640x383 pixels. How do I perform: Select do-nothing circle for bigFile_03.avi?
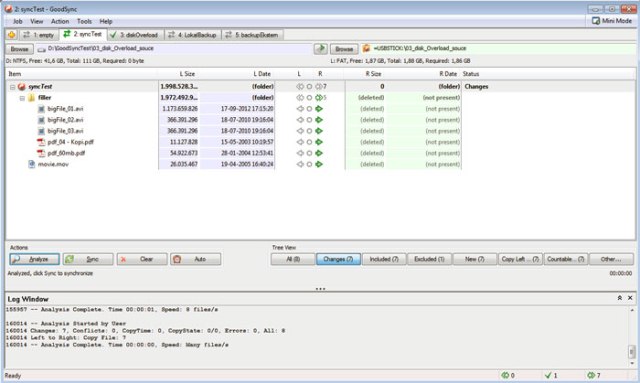309,131
